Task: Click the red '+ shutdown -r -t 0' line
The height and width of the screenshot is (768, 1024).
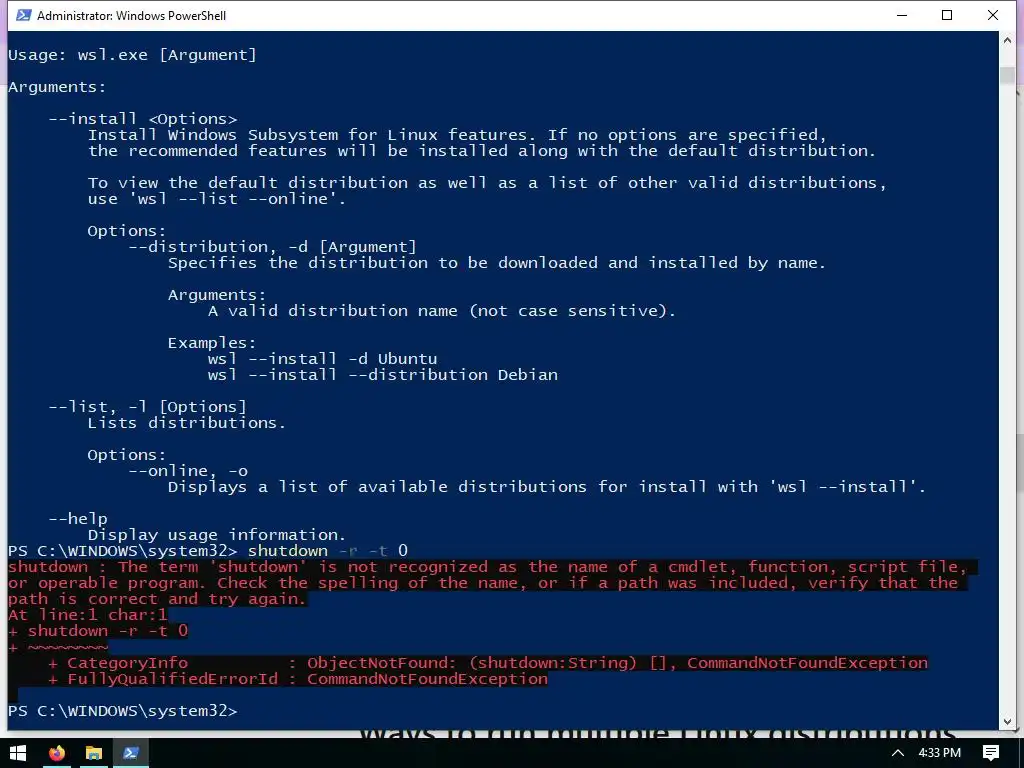Action: coord(98,631)
